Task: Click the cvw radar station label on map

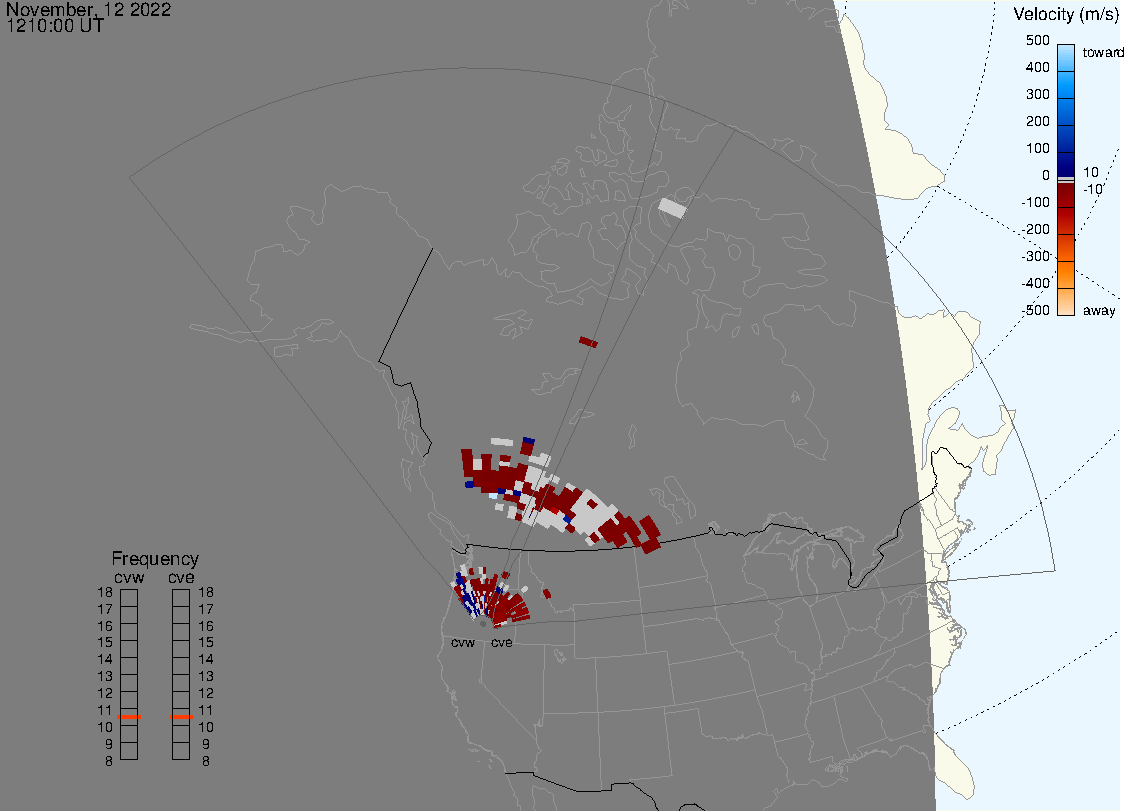Action: [x=463, y=643]
